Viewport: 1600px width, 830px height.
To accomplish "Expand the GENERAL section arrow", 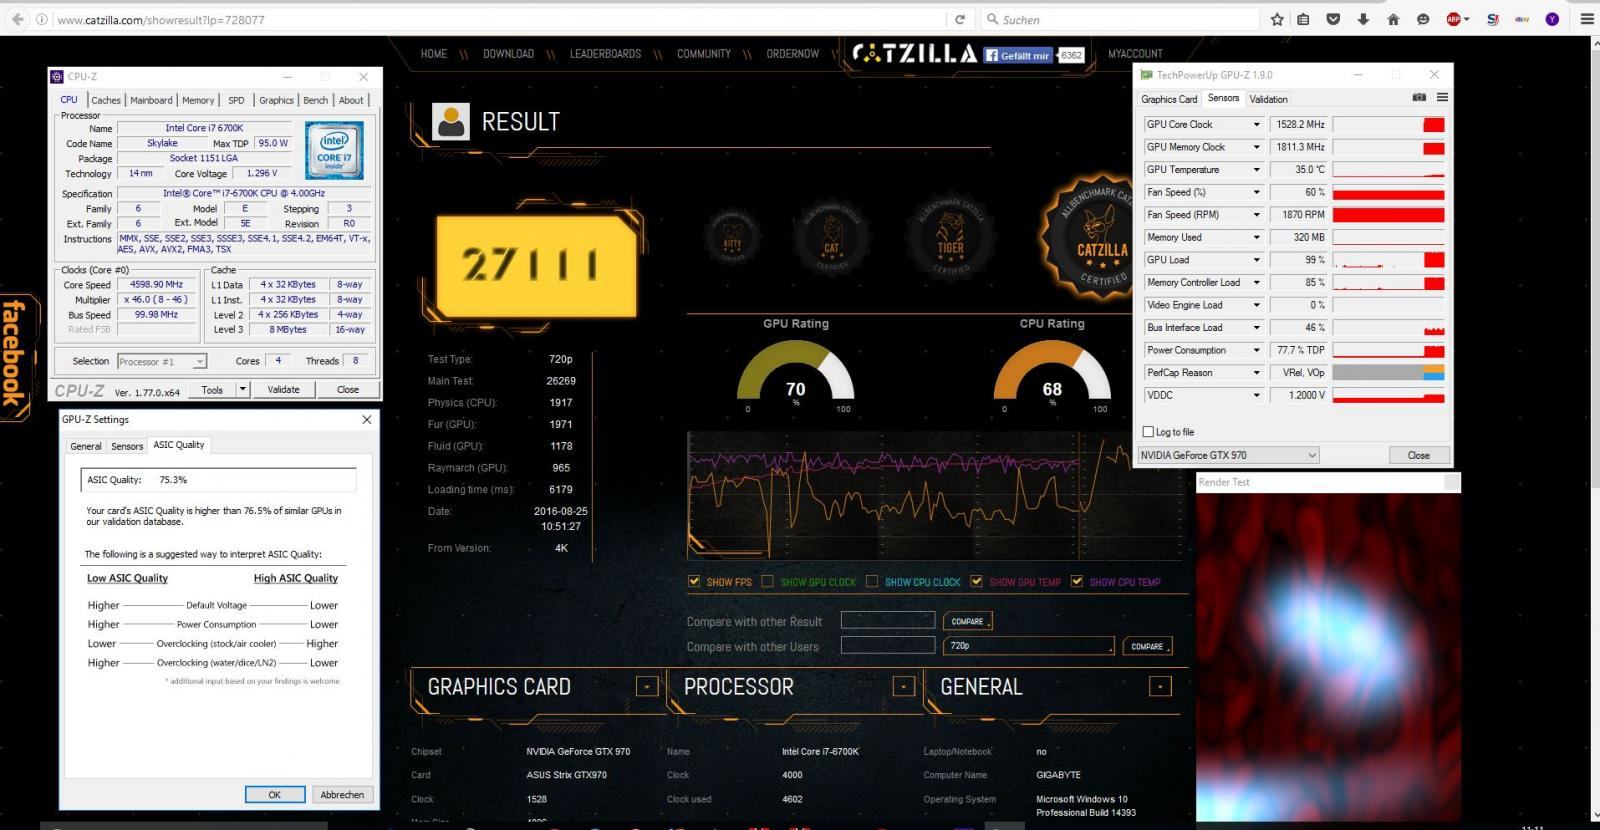I will tap(1160, 687).
